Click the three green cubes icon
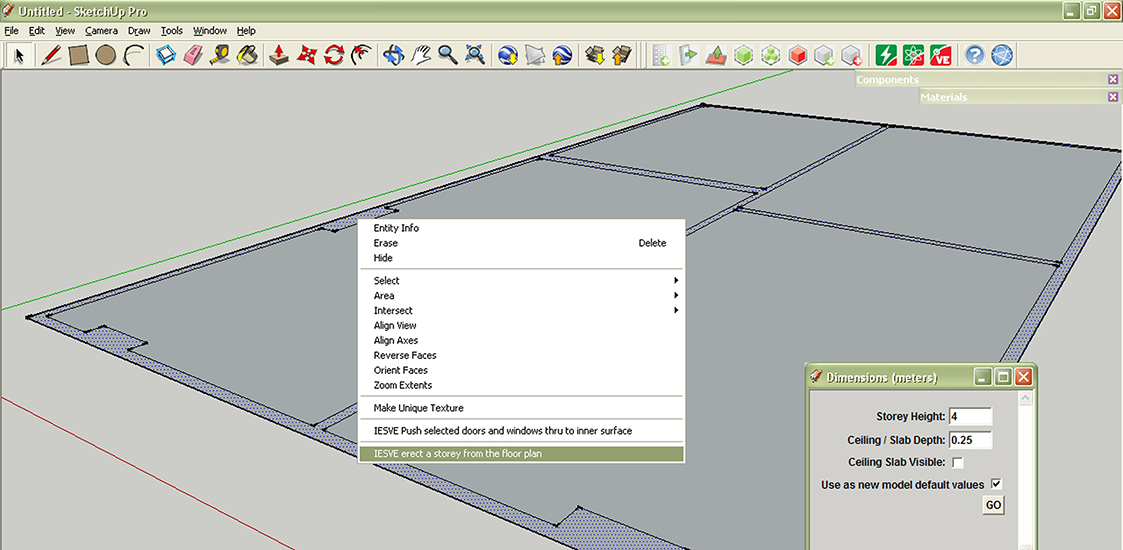Viewport: 1123px width, 550px height. point(771,55)
